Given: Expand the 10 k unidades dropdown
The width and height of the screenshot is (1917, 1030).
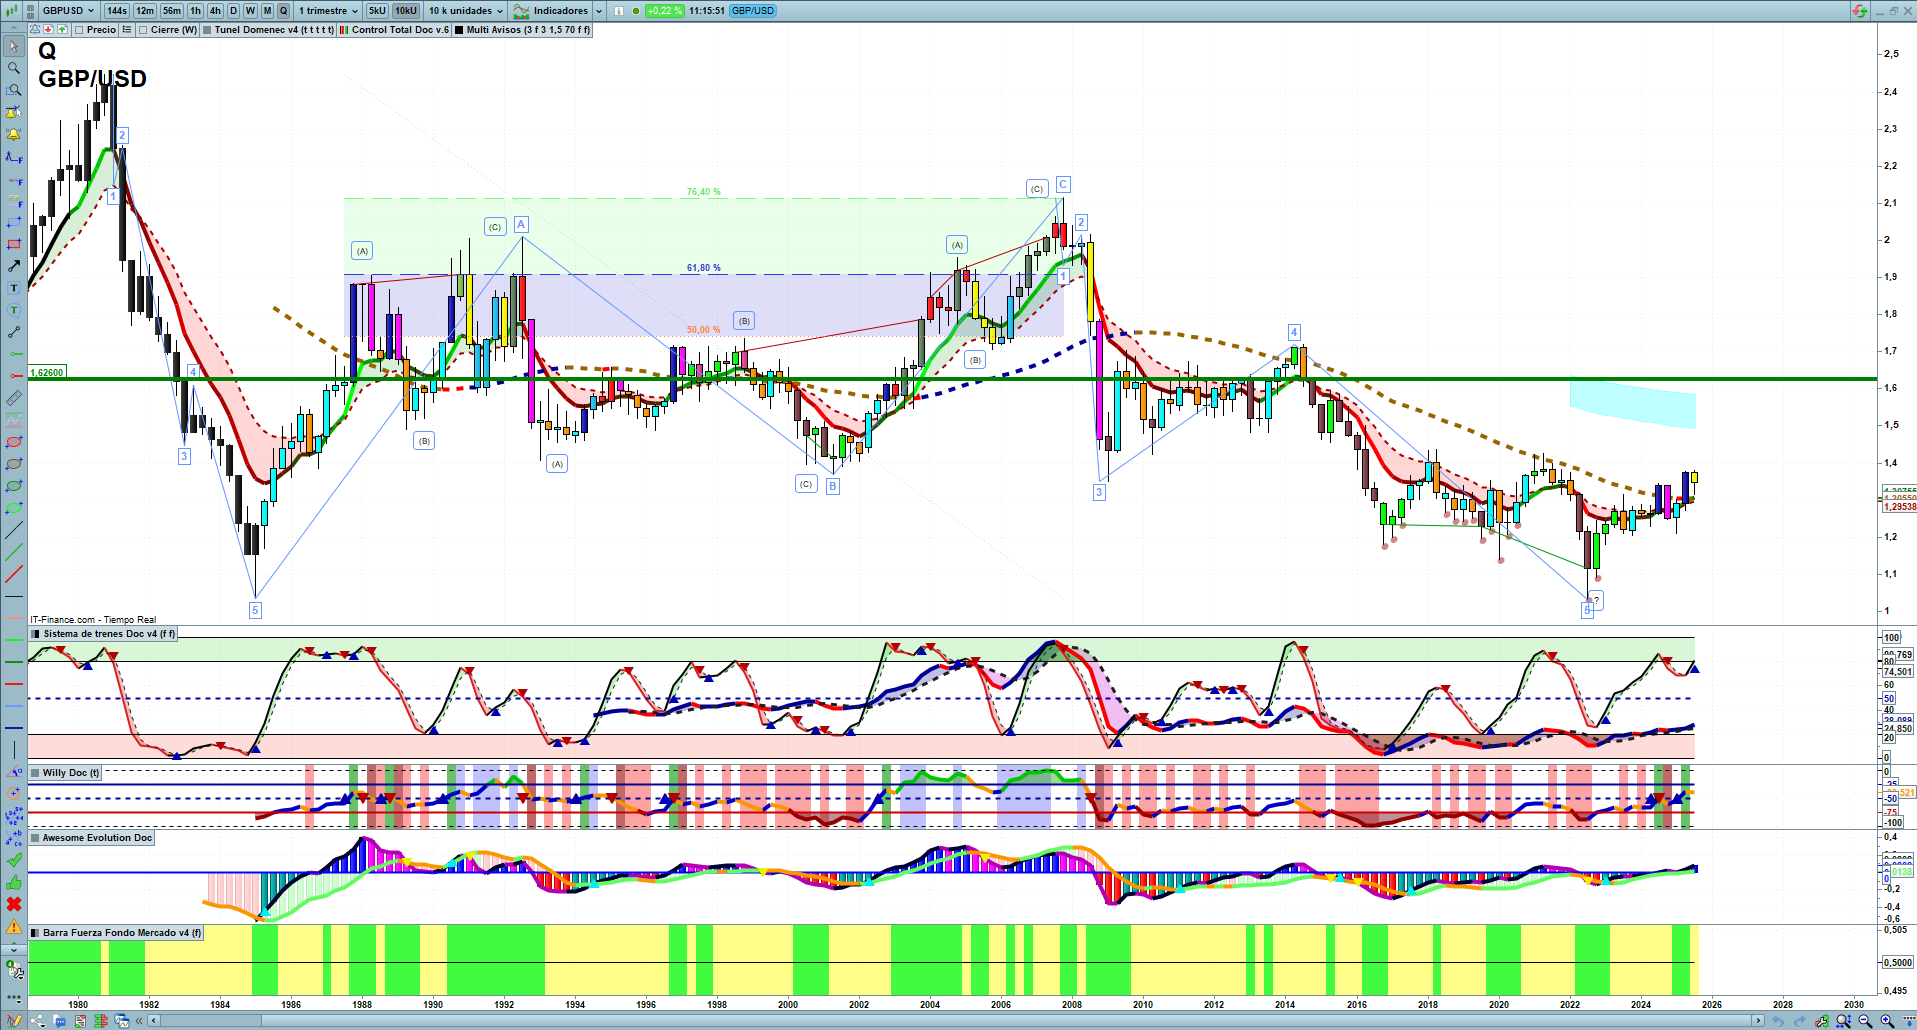Looking at the screenshot, I should pyautogui.click(x=465, y=11).
